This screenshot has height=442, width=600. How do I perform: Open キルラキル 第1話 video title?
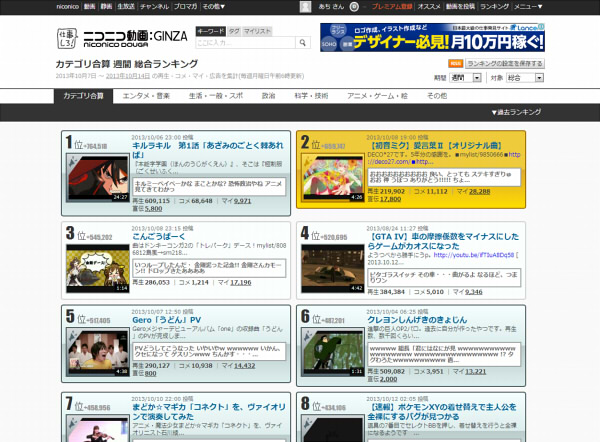(208, 150)
